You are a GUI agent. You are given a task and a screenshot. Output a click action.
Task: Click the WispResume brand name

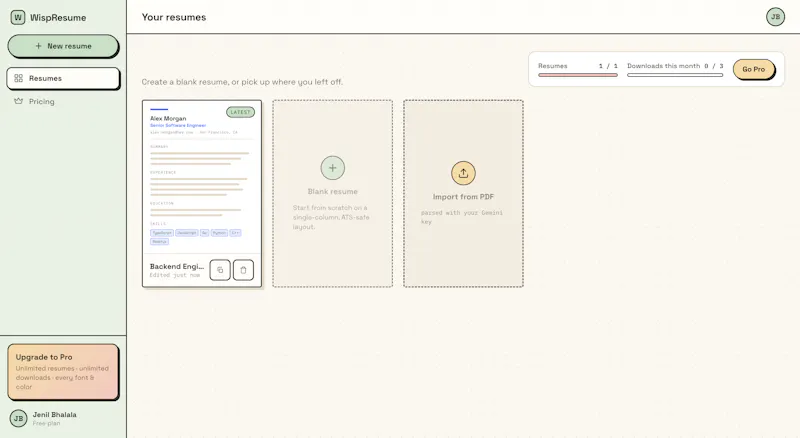pyautogui.click(x=58, y=17)
